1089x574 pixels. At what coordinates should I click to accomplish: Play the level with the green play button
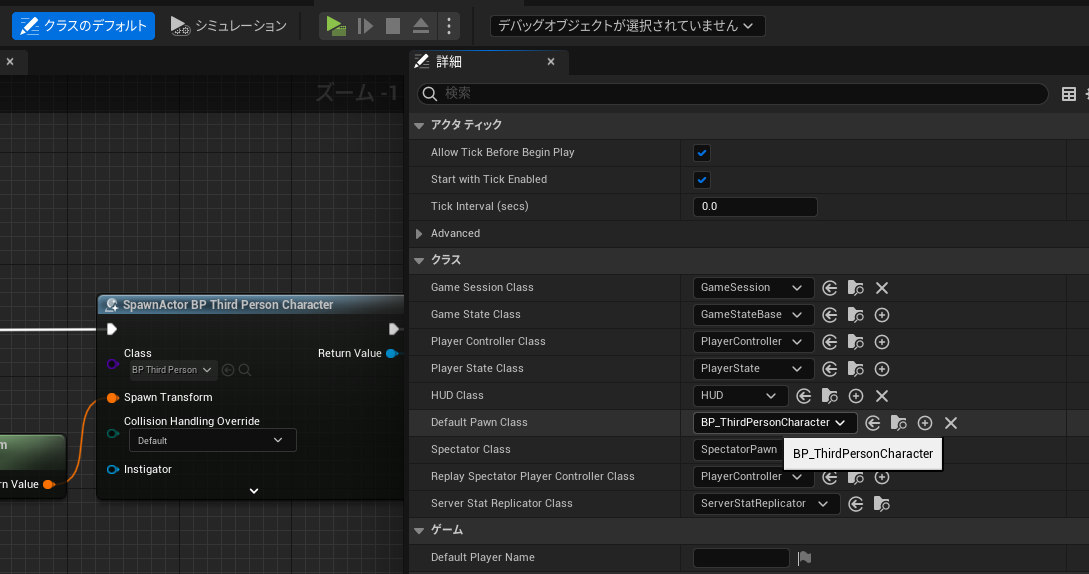(x=336, y=26)
